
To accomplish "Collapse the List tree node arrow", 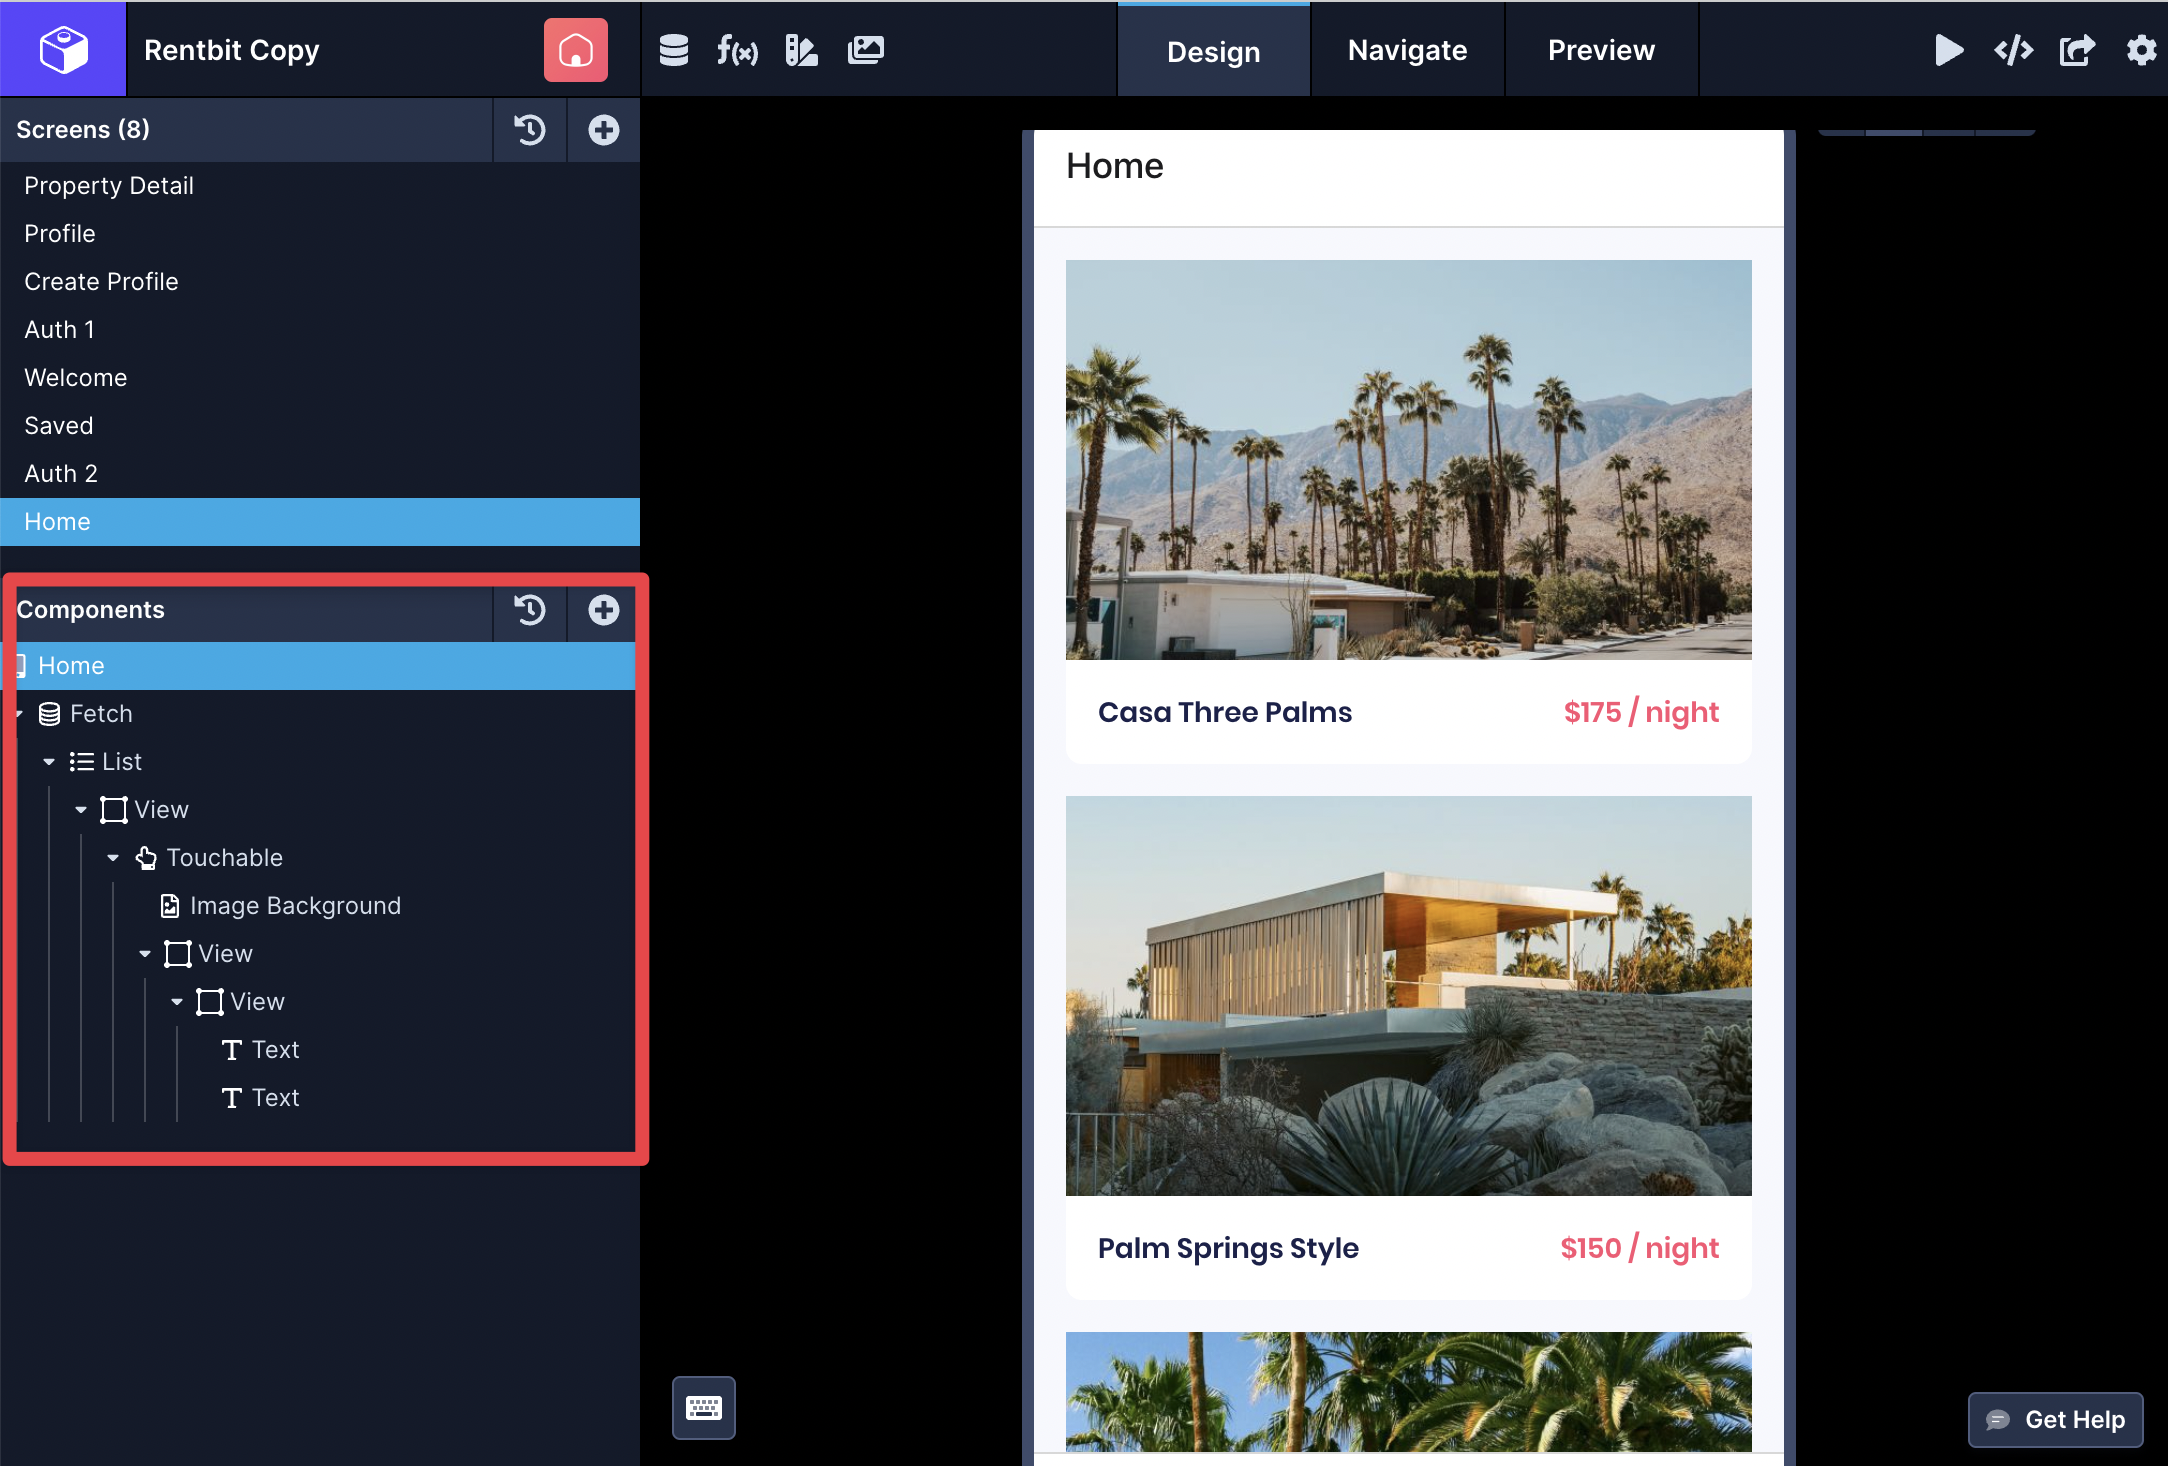I will point(49,762).
